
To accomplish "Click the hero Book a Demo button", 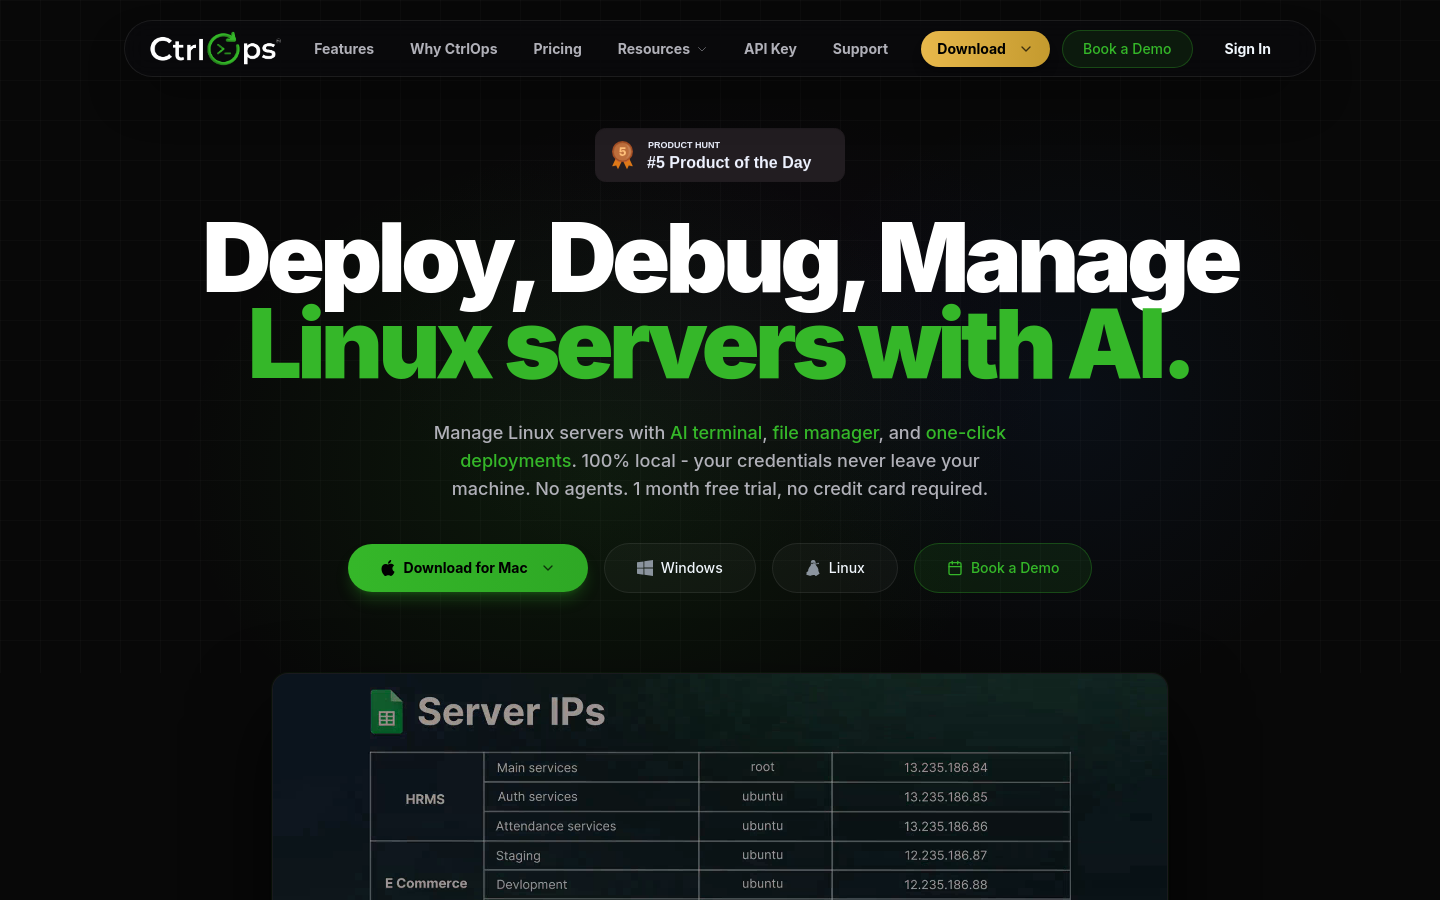I will click(1003, 568).
